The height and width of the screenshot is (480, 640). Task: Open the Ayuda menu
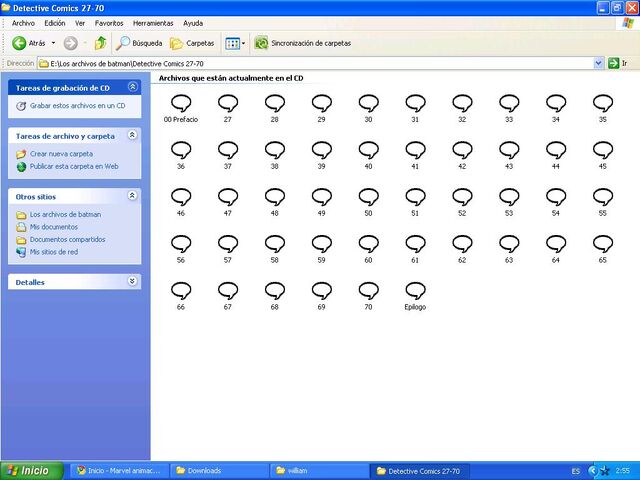point(193,23)
